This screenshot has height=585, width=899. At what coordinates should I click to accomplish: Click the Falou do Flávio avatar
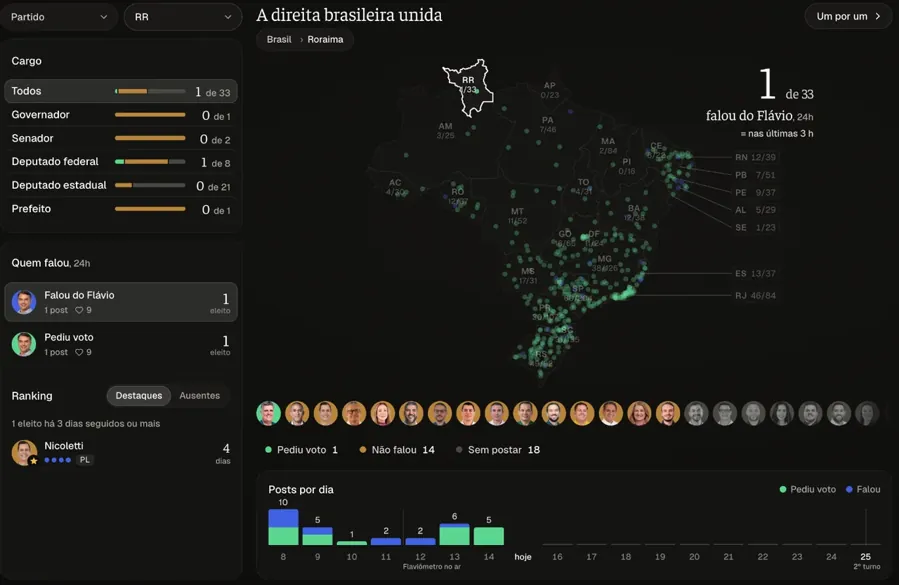pyautogui.click(x=24, y=302)
